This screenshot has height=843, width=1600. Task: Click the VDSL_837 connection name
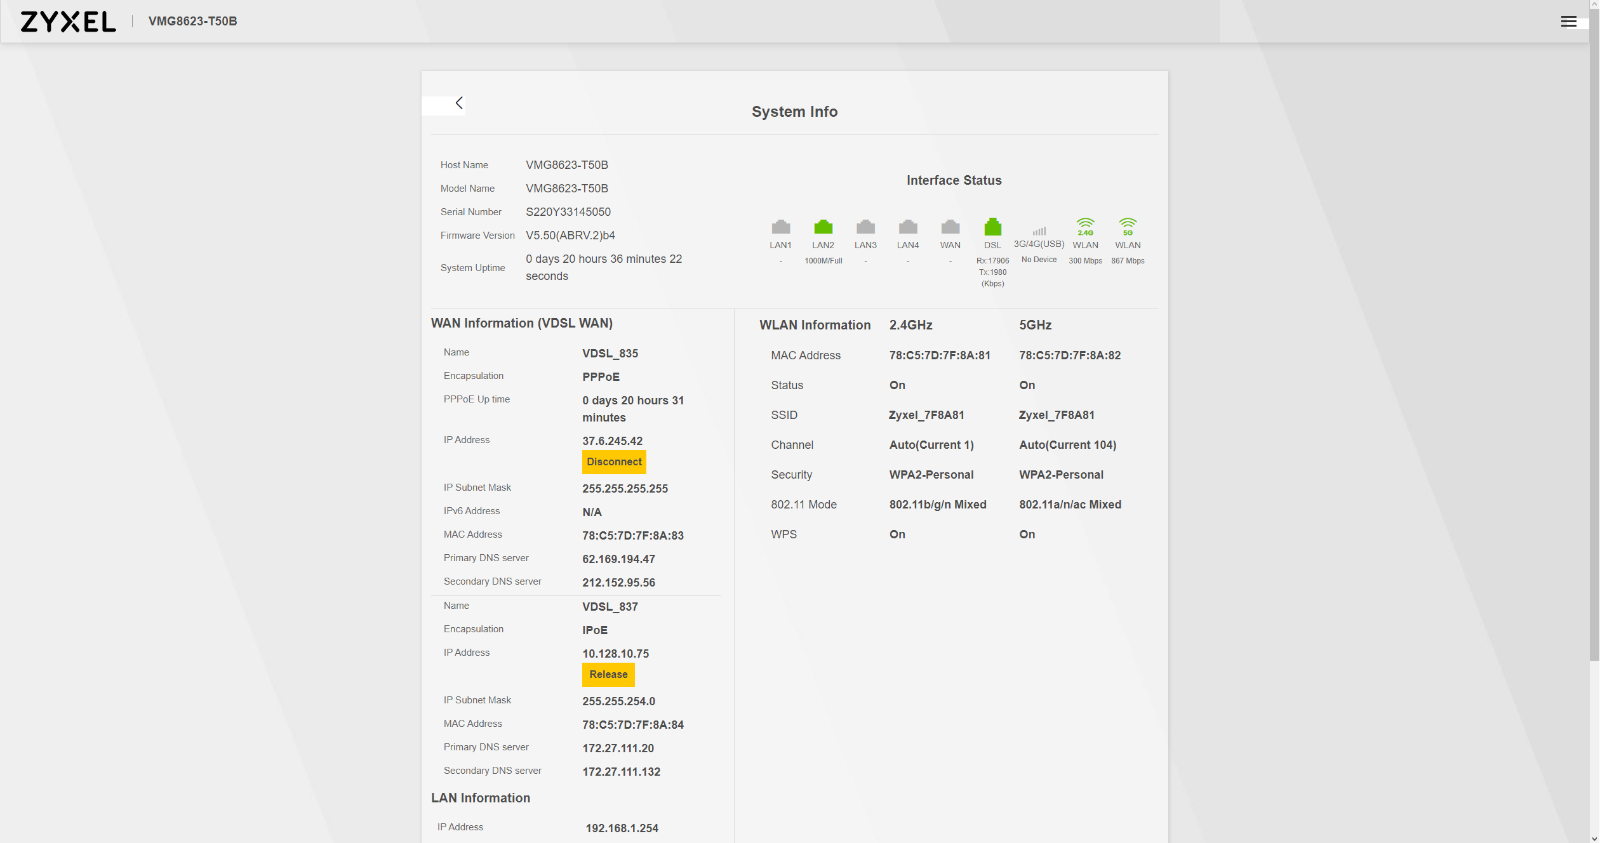pos(610,607)
